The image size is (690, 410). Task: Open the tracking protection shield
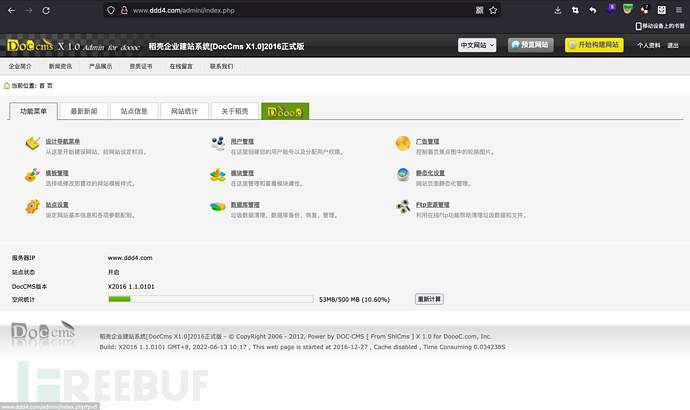[x=111, y=10]
